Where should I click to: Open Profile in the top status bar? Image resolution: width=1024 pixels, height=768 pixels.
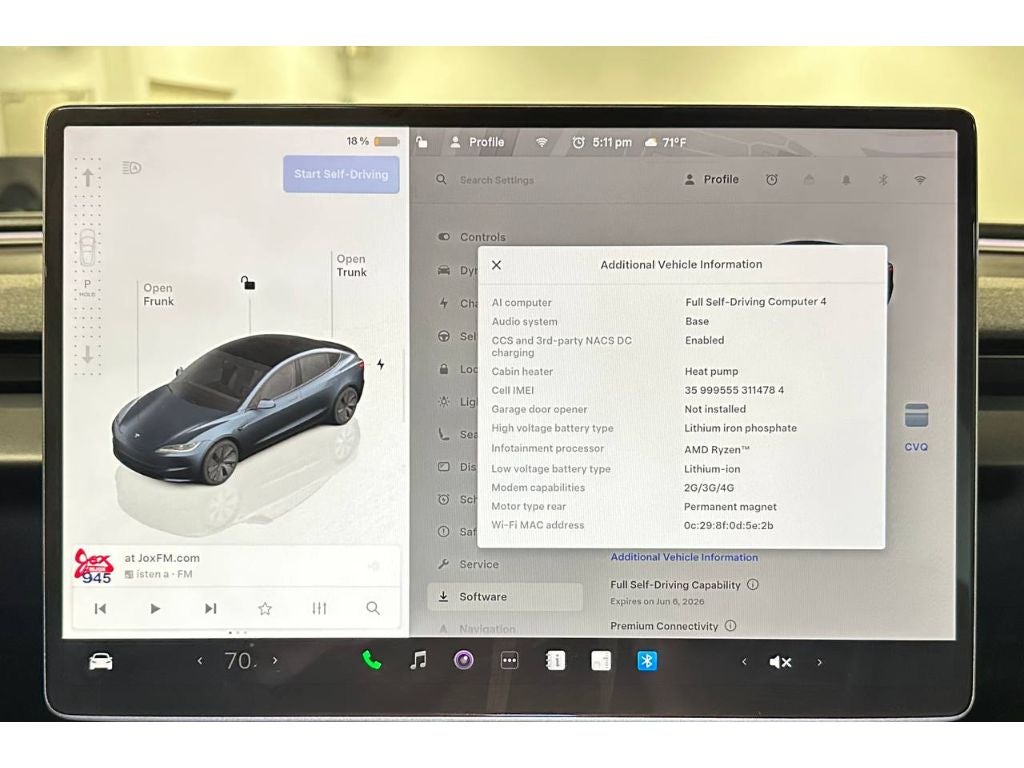click(x=477, y=142)
